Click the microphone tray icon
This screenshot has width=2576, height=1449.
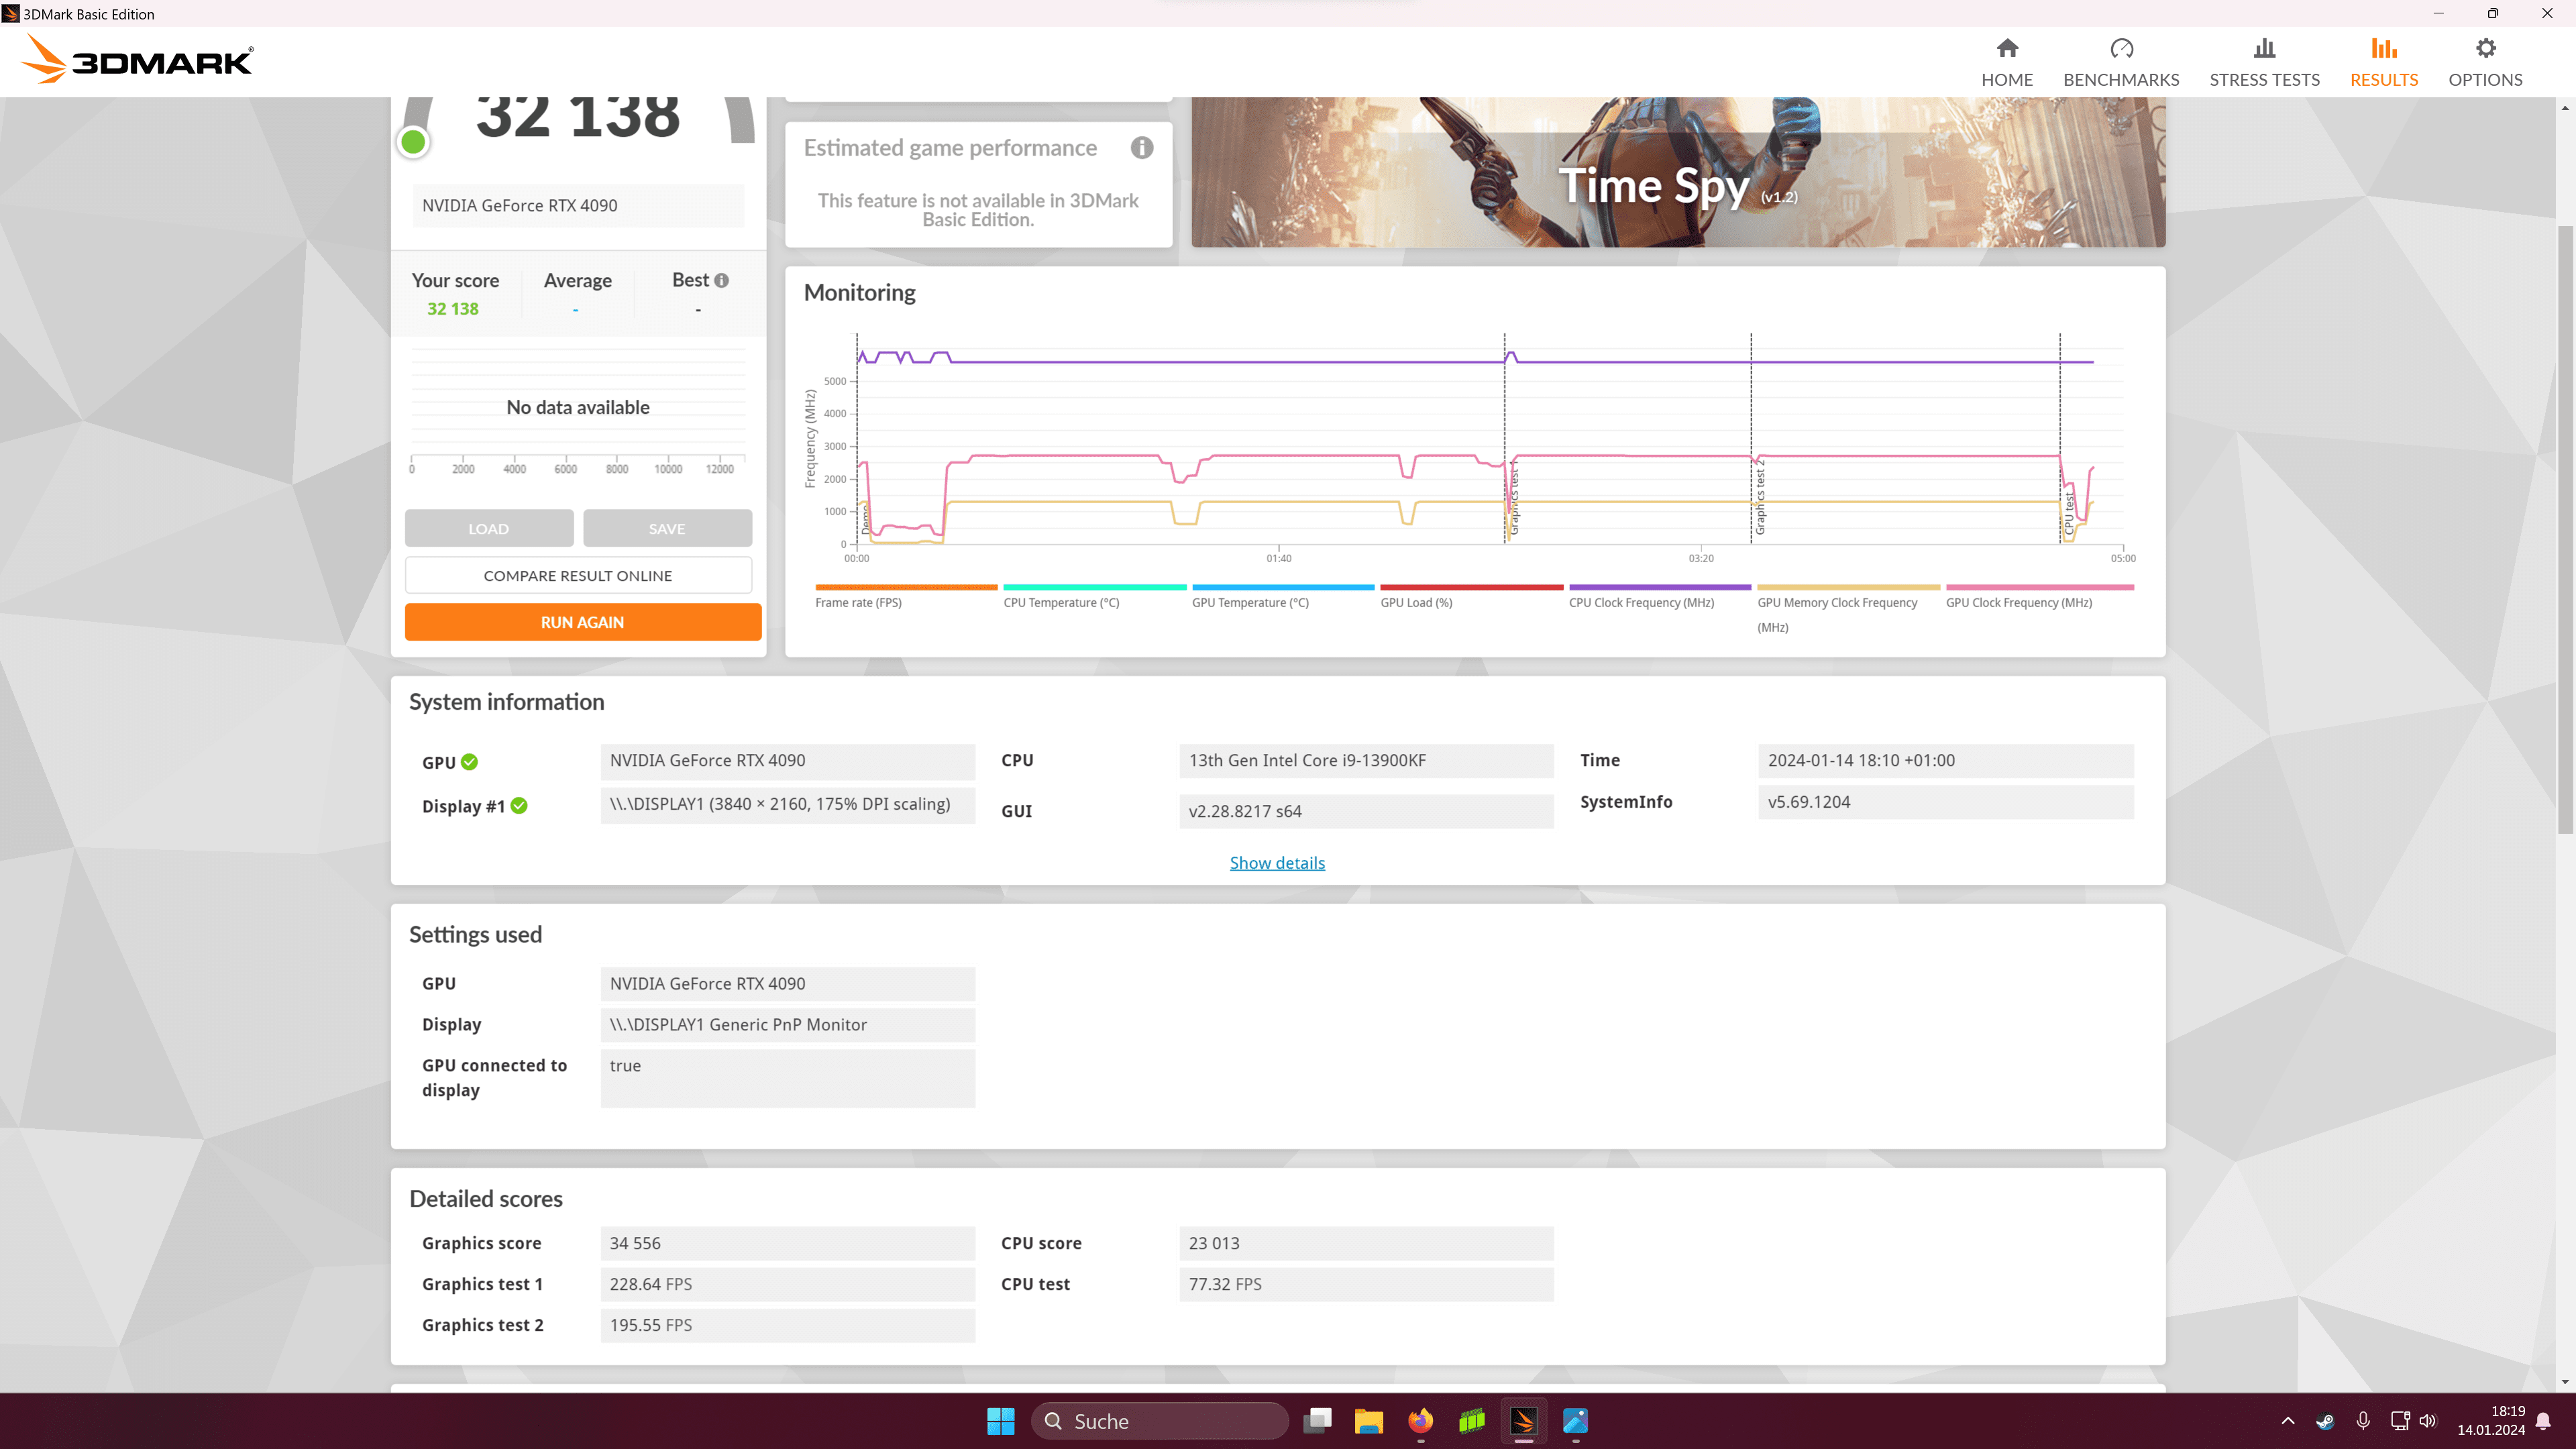2363,1421
